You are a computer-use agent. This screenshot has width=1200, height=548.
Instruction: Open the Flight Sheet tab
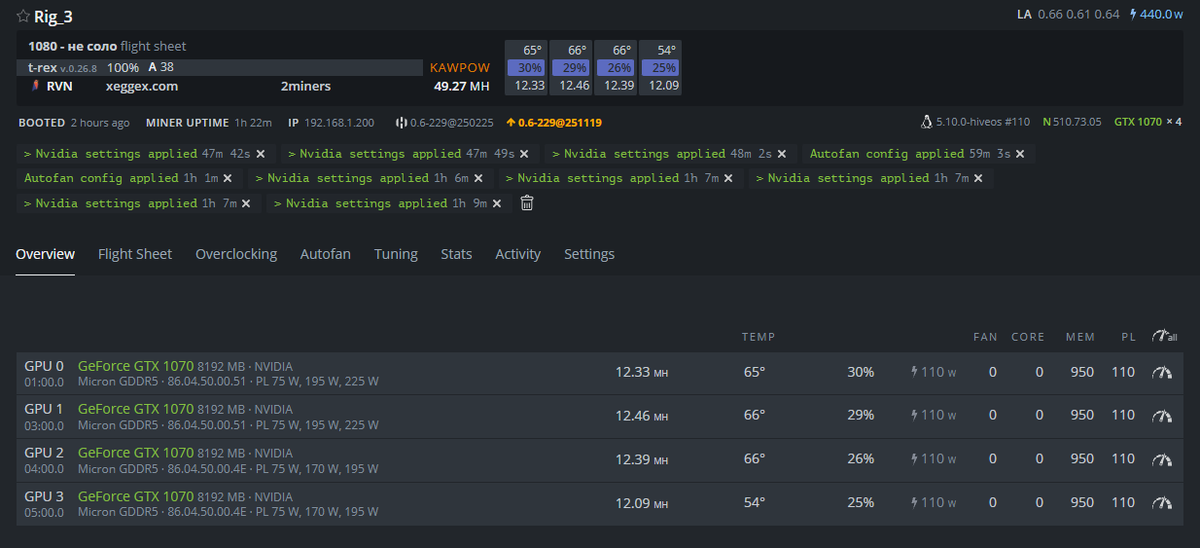[135, 254]
